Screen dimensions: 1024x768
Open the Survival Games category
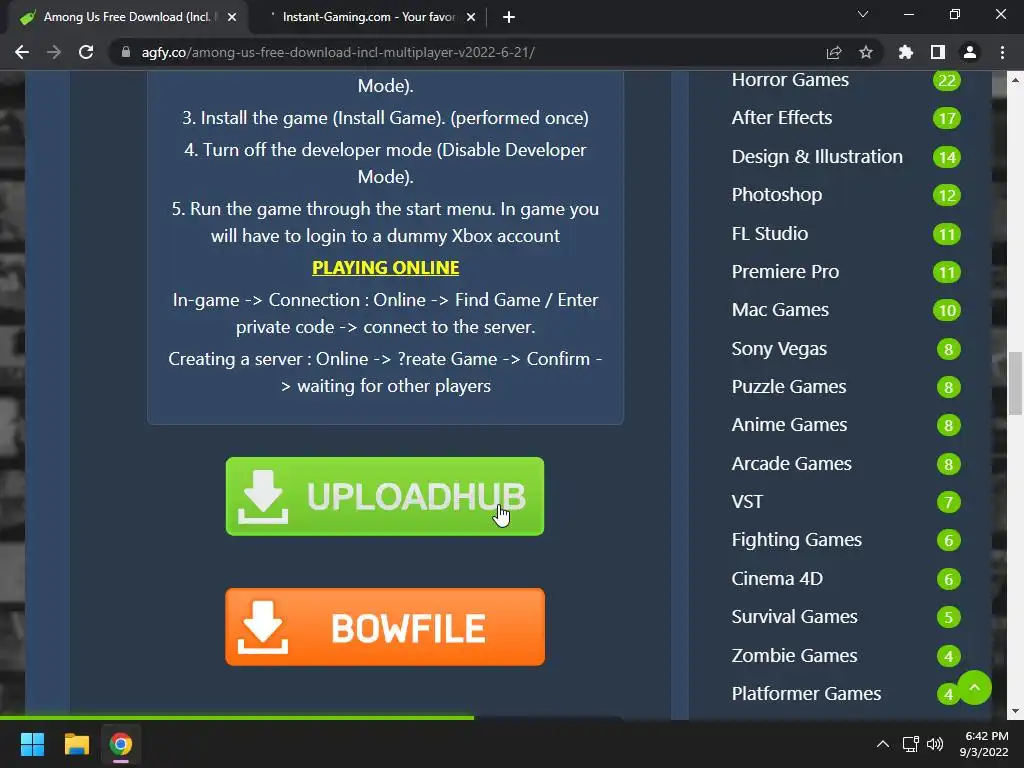click(x=794, y=616)
